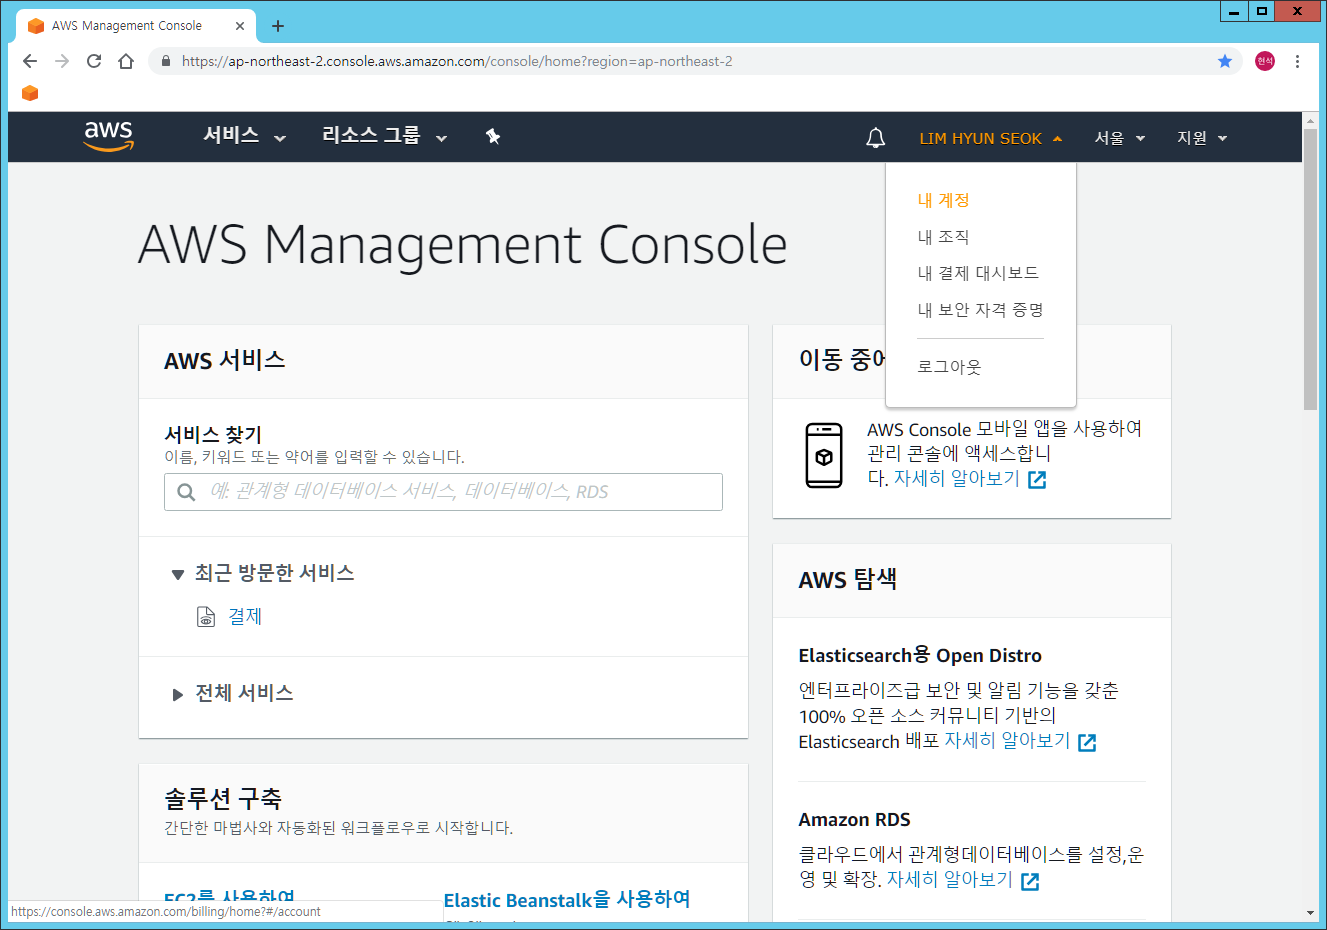The image size is (1327, 930).
Task: Click the pushpin shortcuts icon
Action: tap(493, 136)
